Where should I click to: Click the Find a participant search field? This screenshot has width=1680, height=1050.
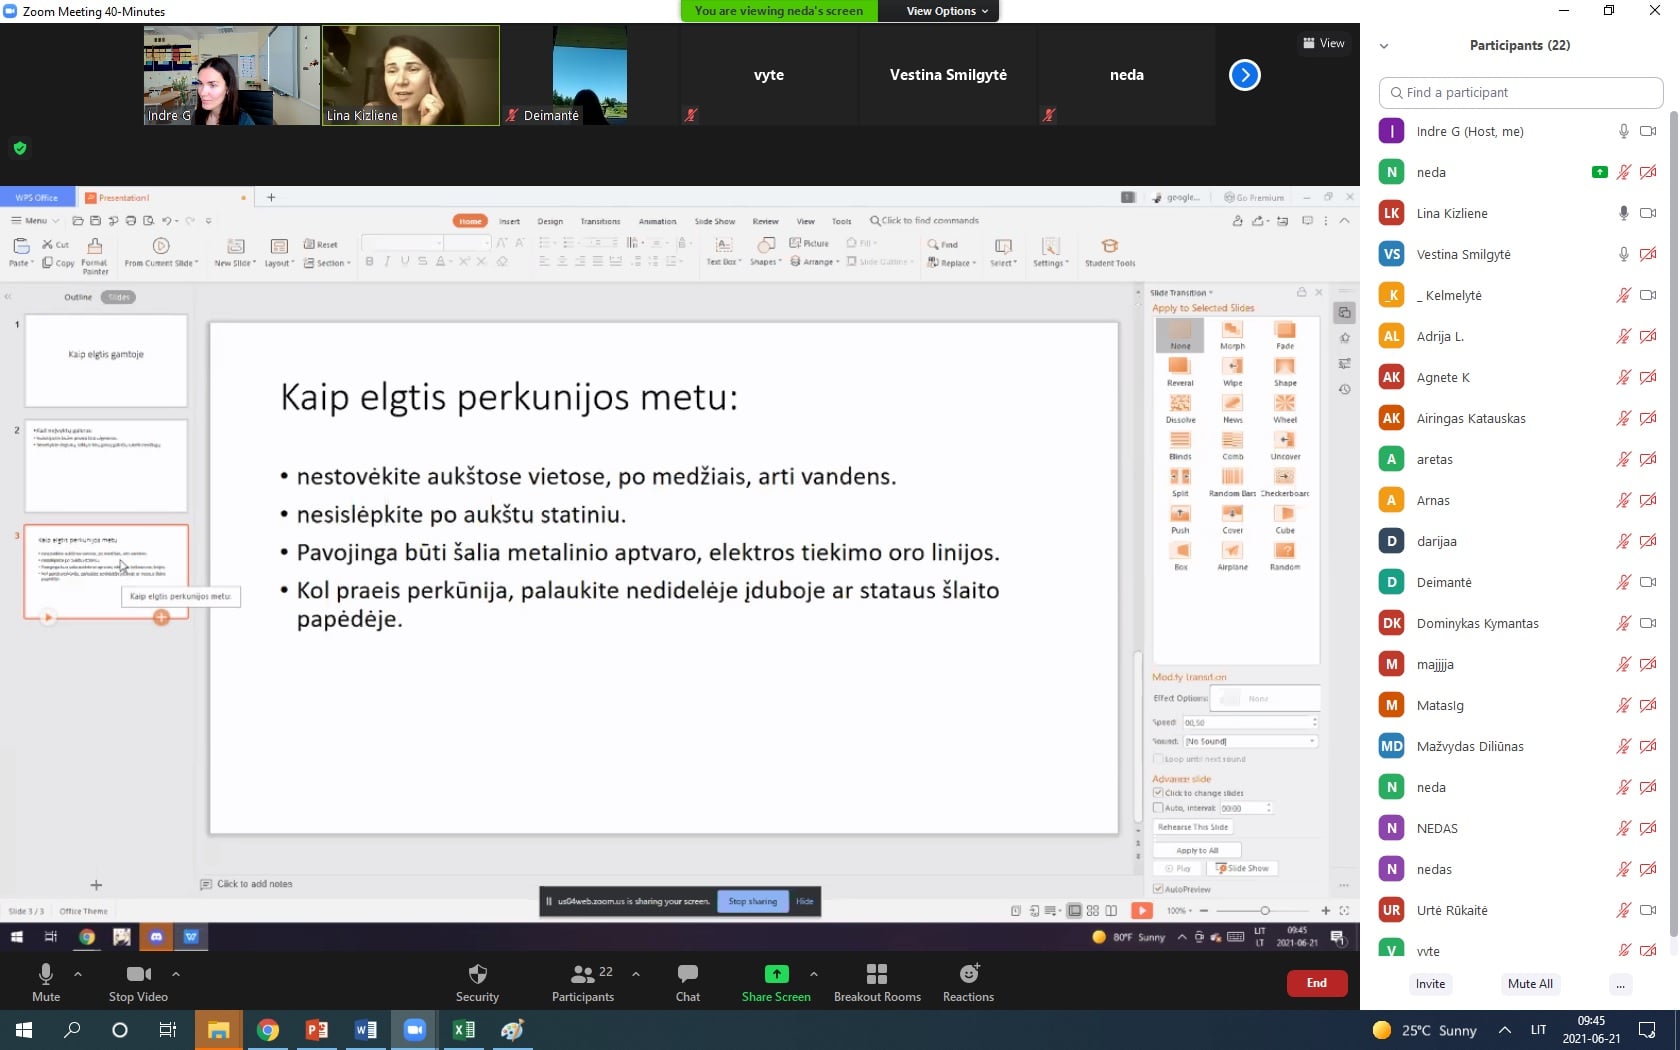click(x=1520, y=92)
